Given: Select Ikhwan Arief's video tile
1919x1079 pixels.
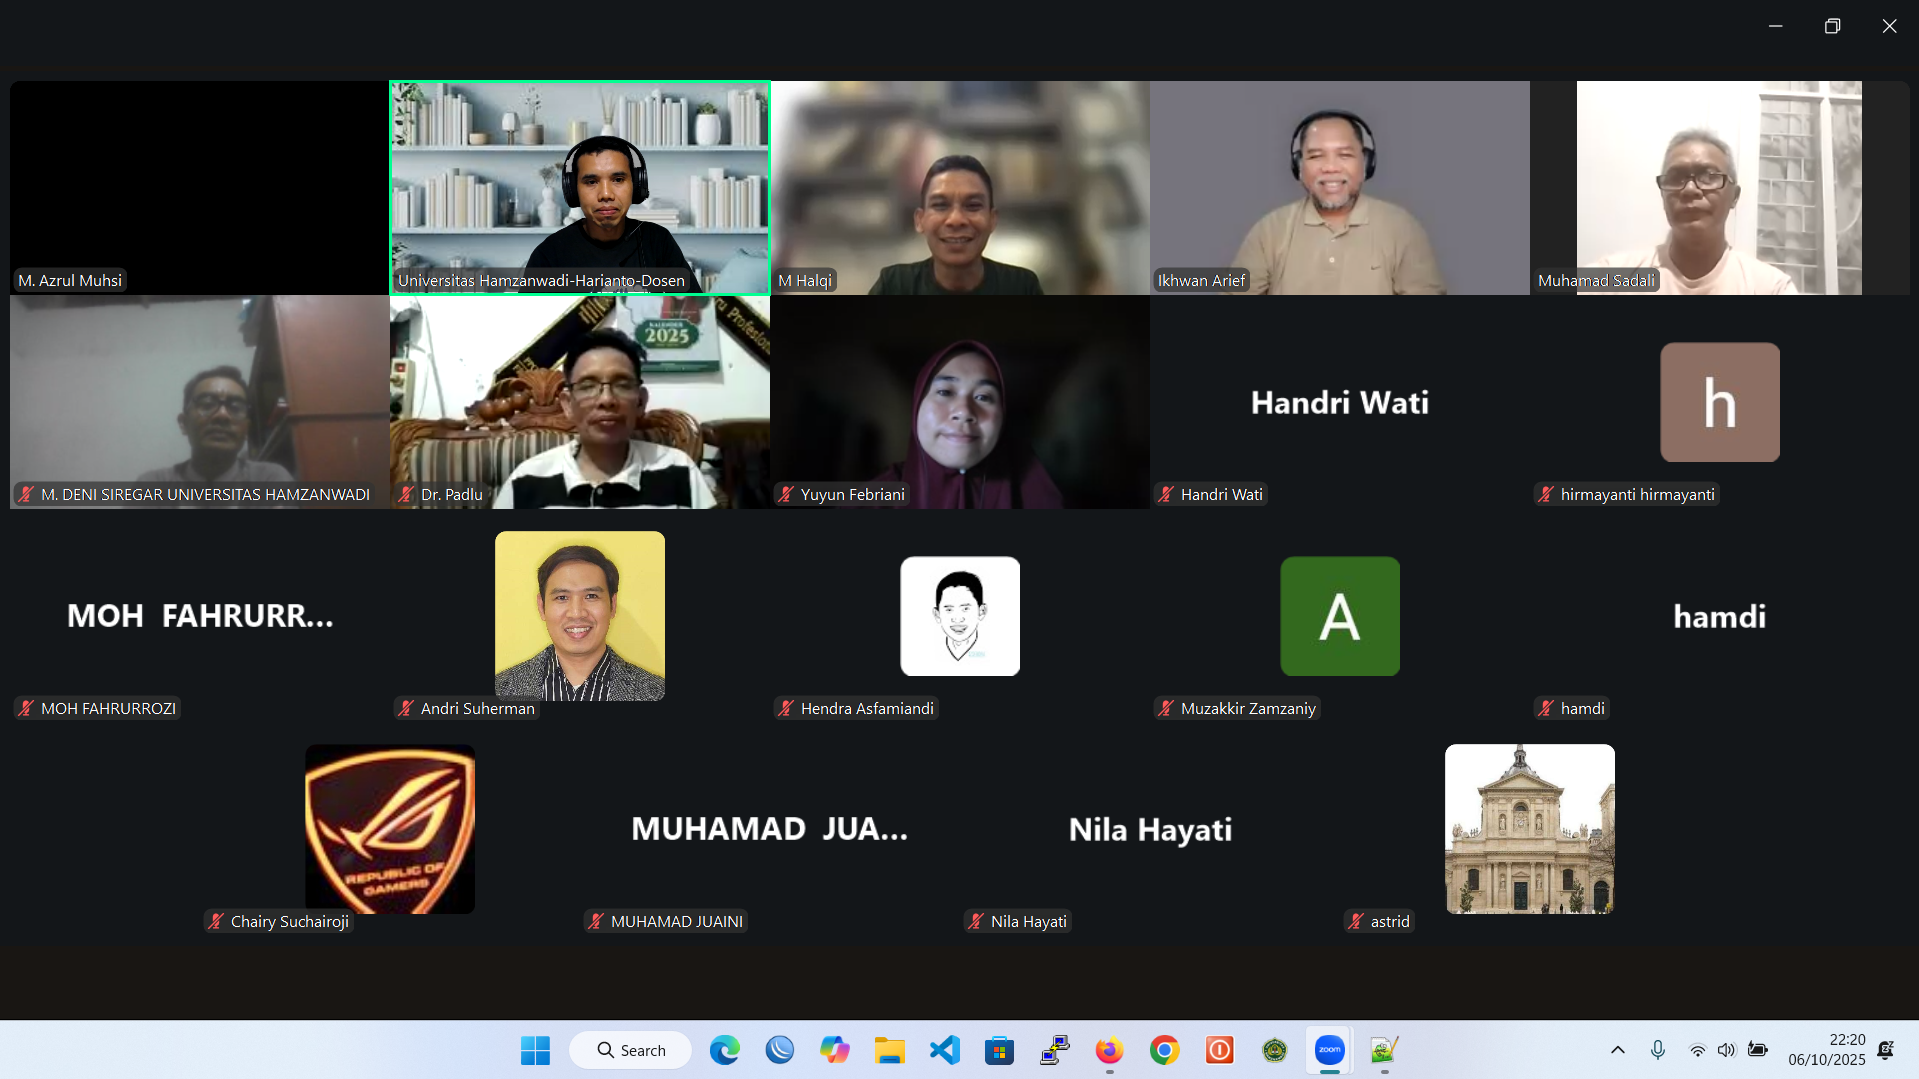Looking at the screenshot, I should [1339, 187].
